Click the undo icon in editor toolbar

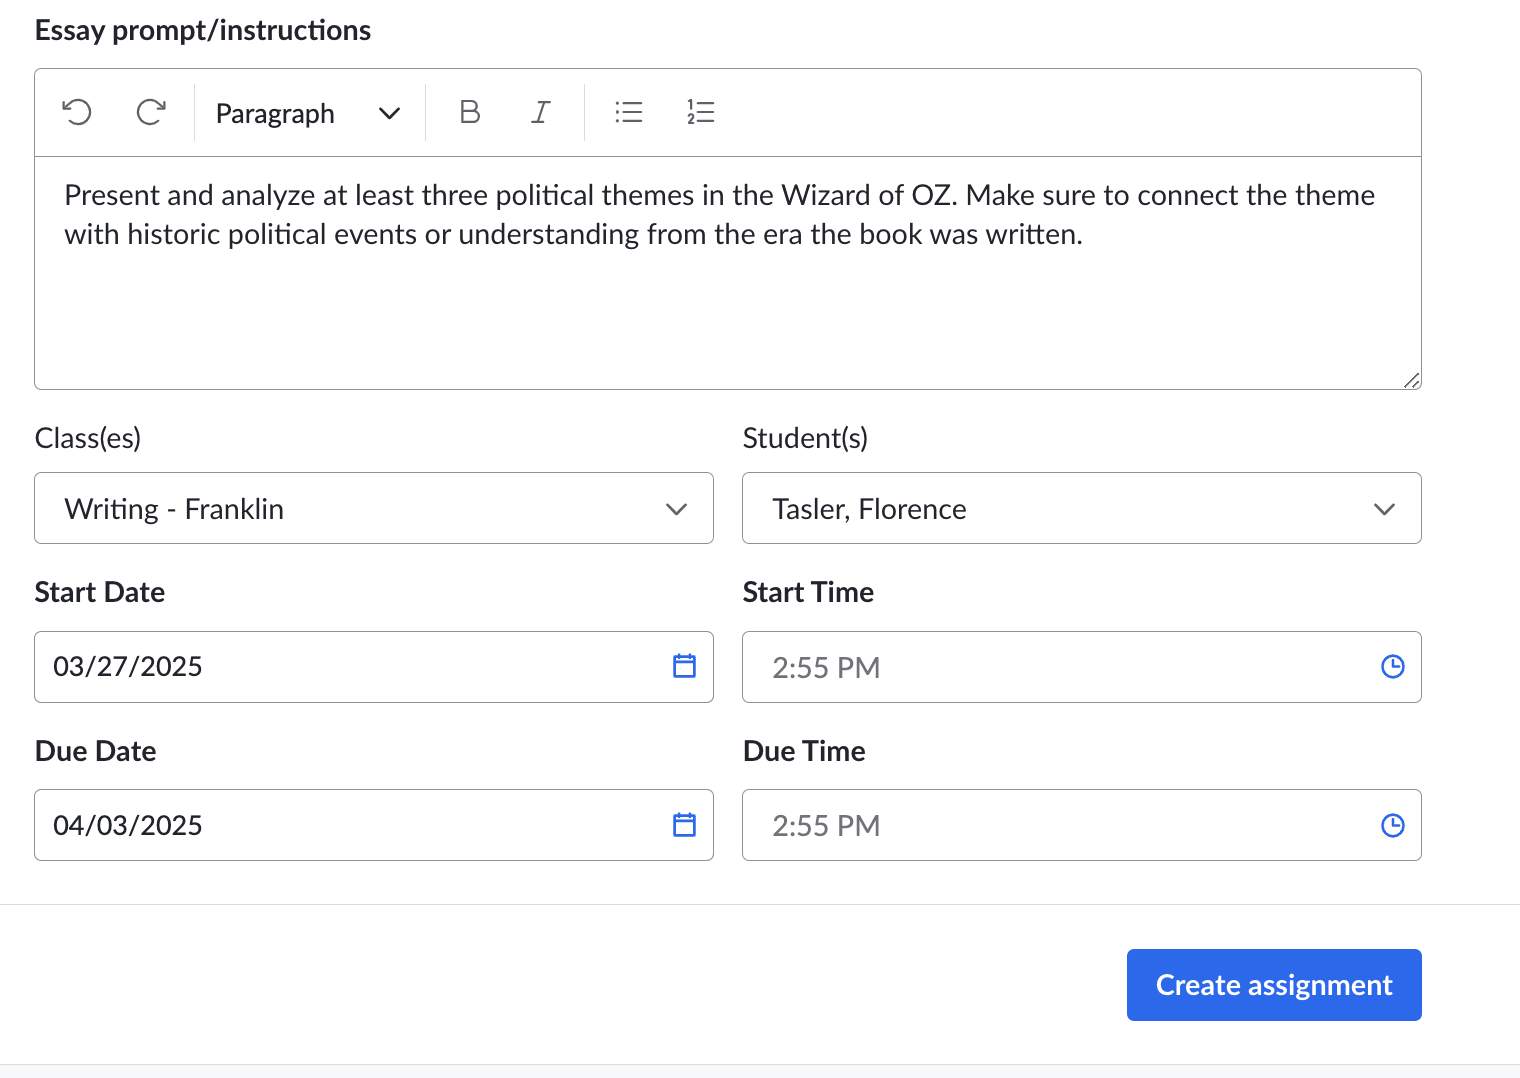(77, 112)
